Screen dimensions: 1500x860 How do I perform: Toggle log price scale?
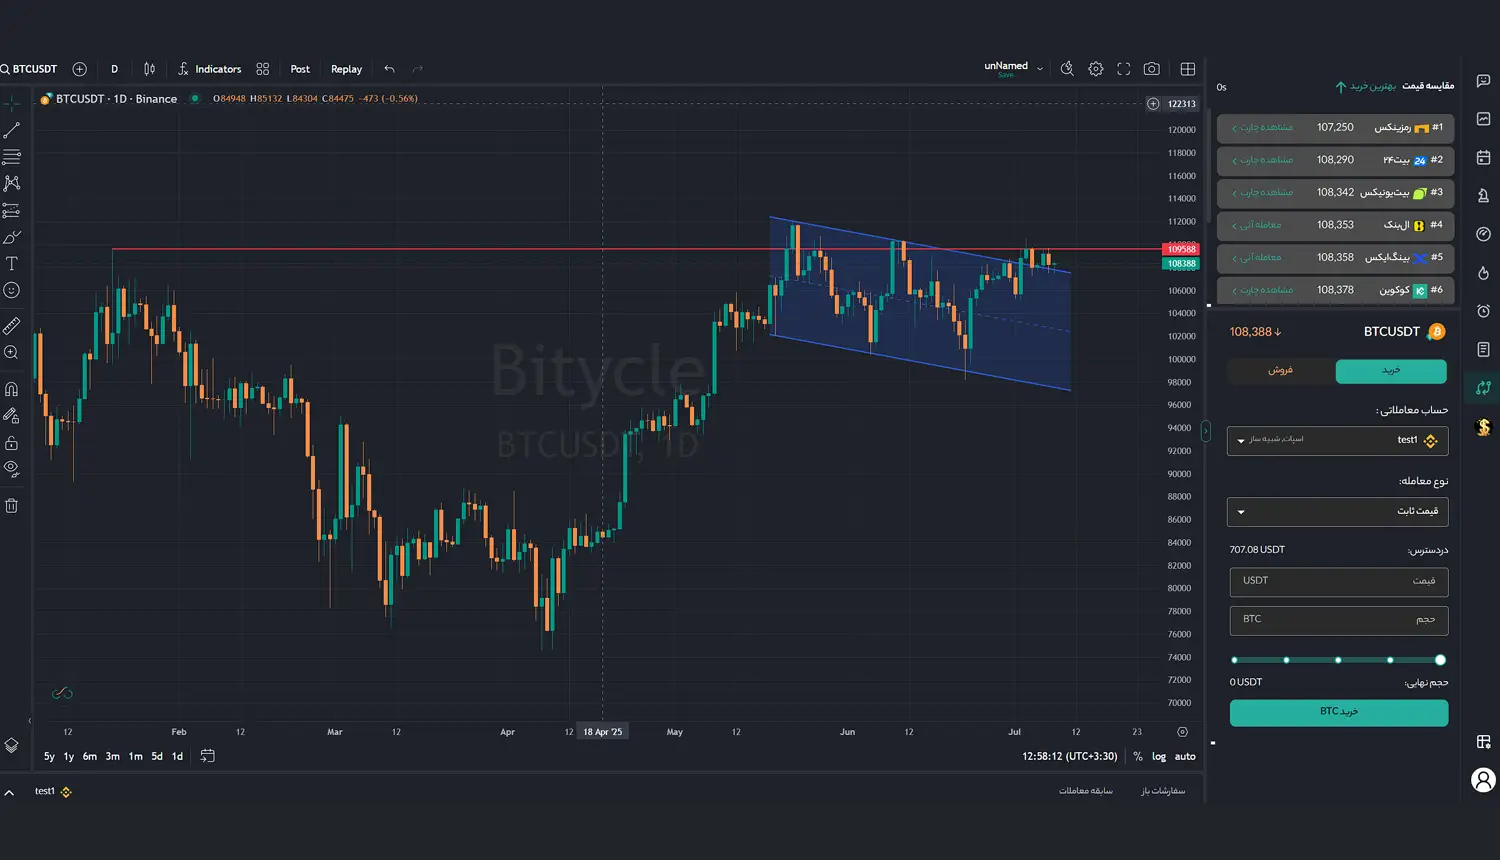click(x=1159, y=756)
